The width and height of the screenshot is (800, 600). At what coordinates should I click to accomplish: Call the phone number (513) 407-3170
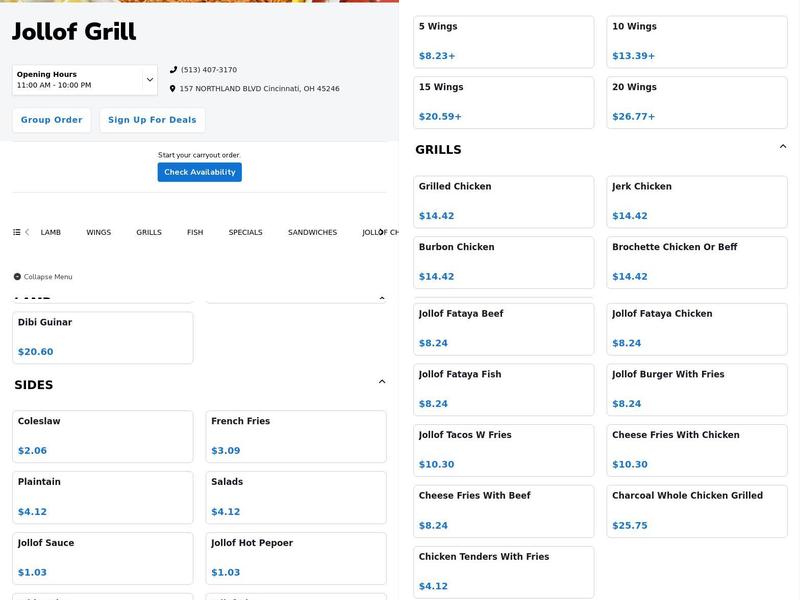point(209,70)
